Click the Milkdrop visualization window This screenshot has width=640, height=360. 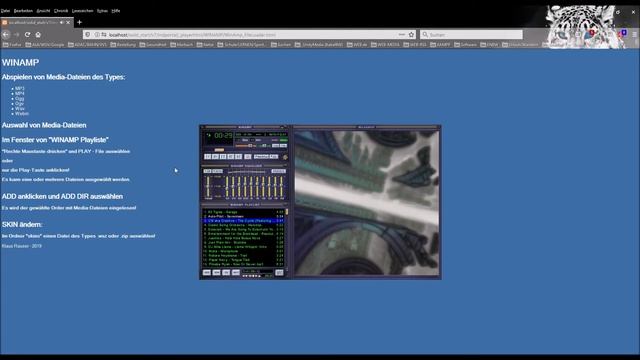[367, 202]
